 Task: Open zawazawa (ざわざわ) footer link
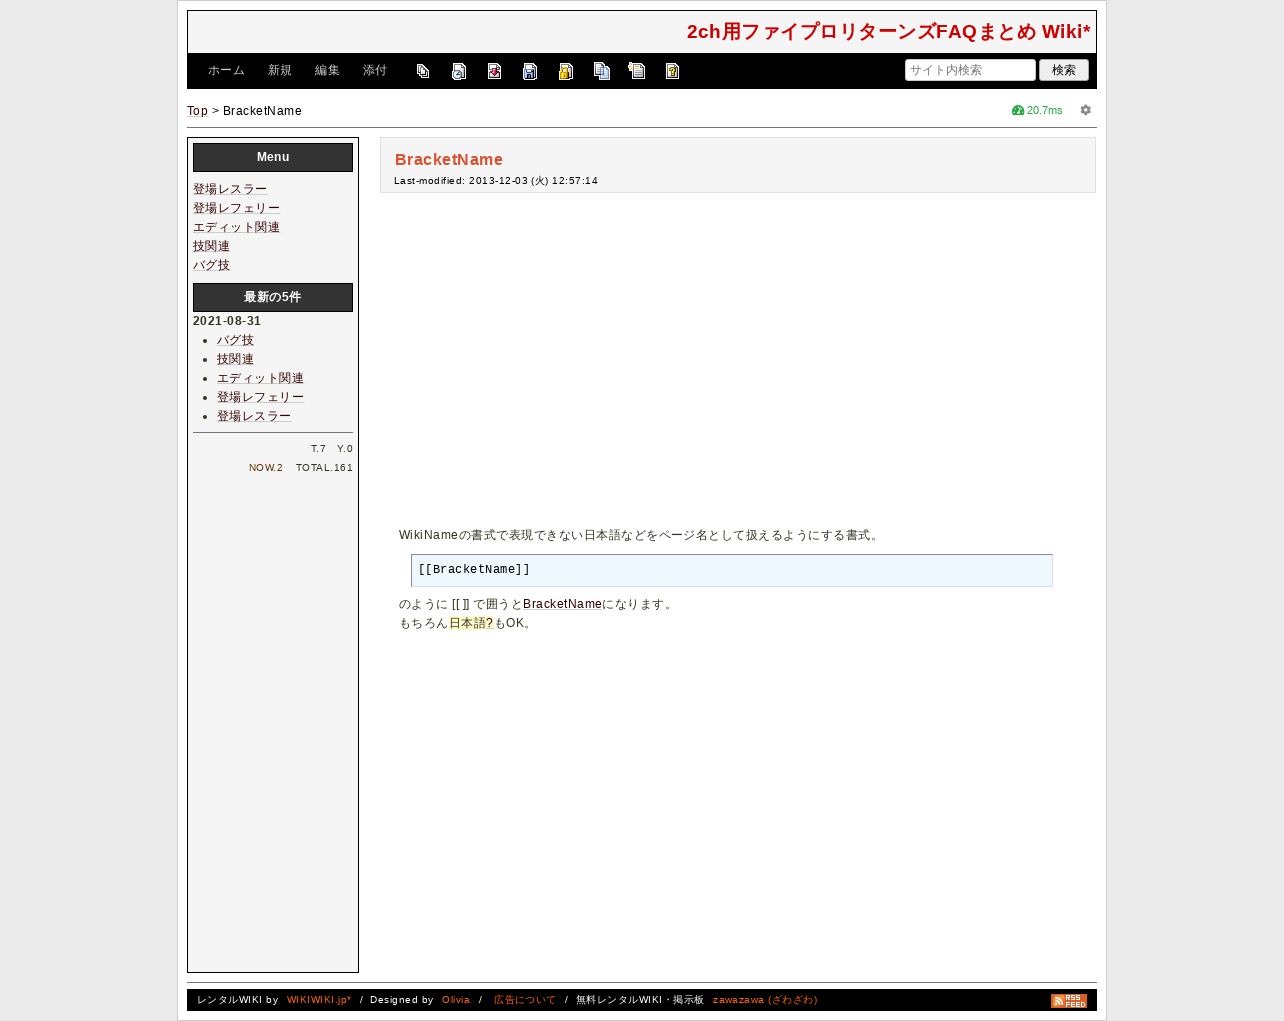click(x=765, y=1000)
